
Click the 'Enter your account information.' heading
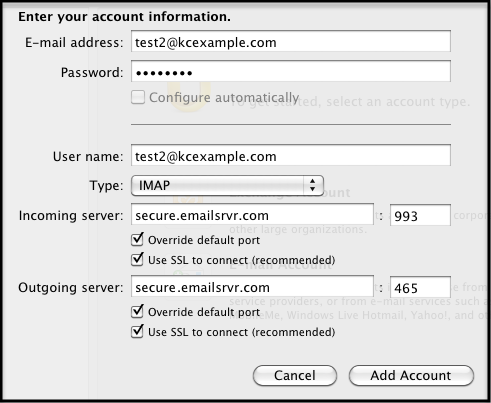point(124,17)
